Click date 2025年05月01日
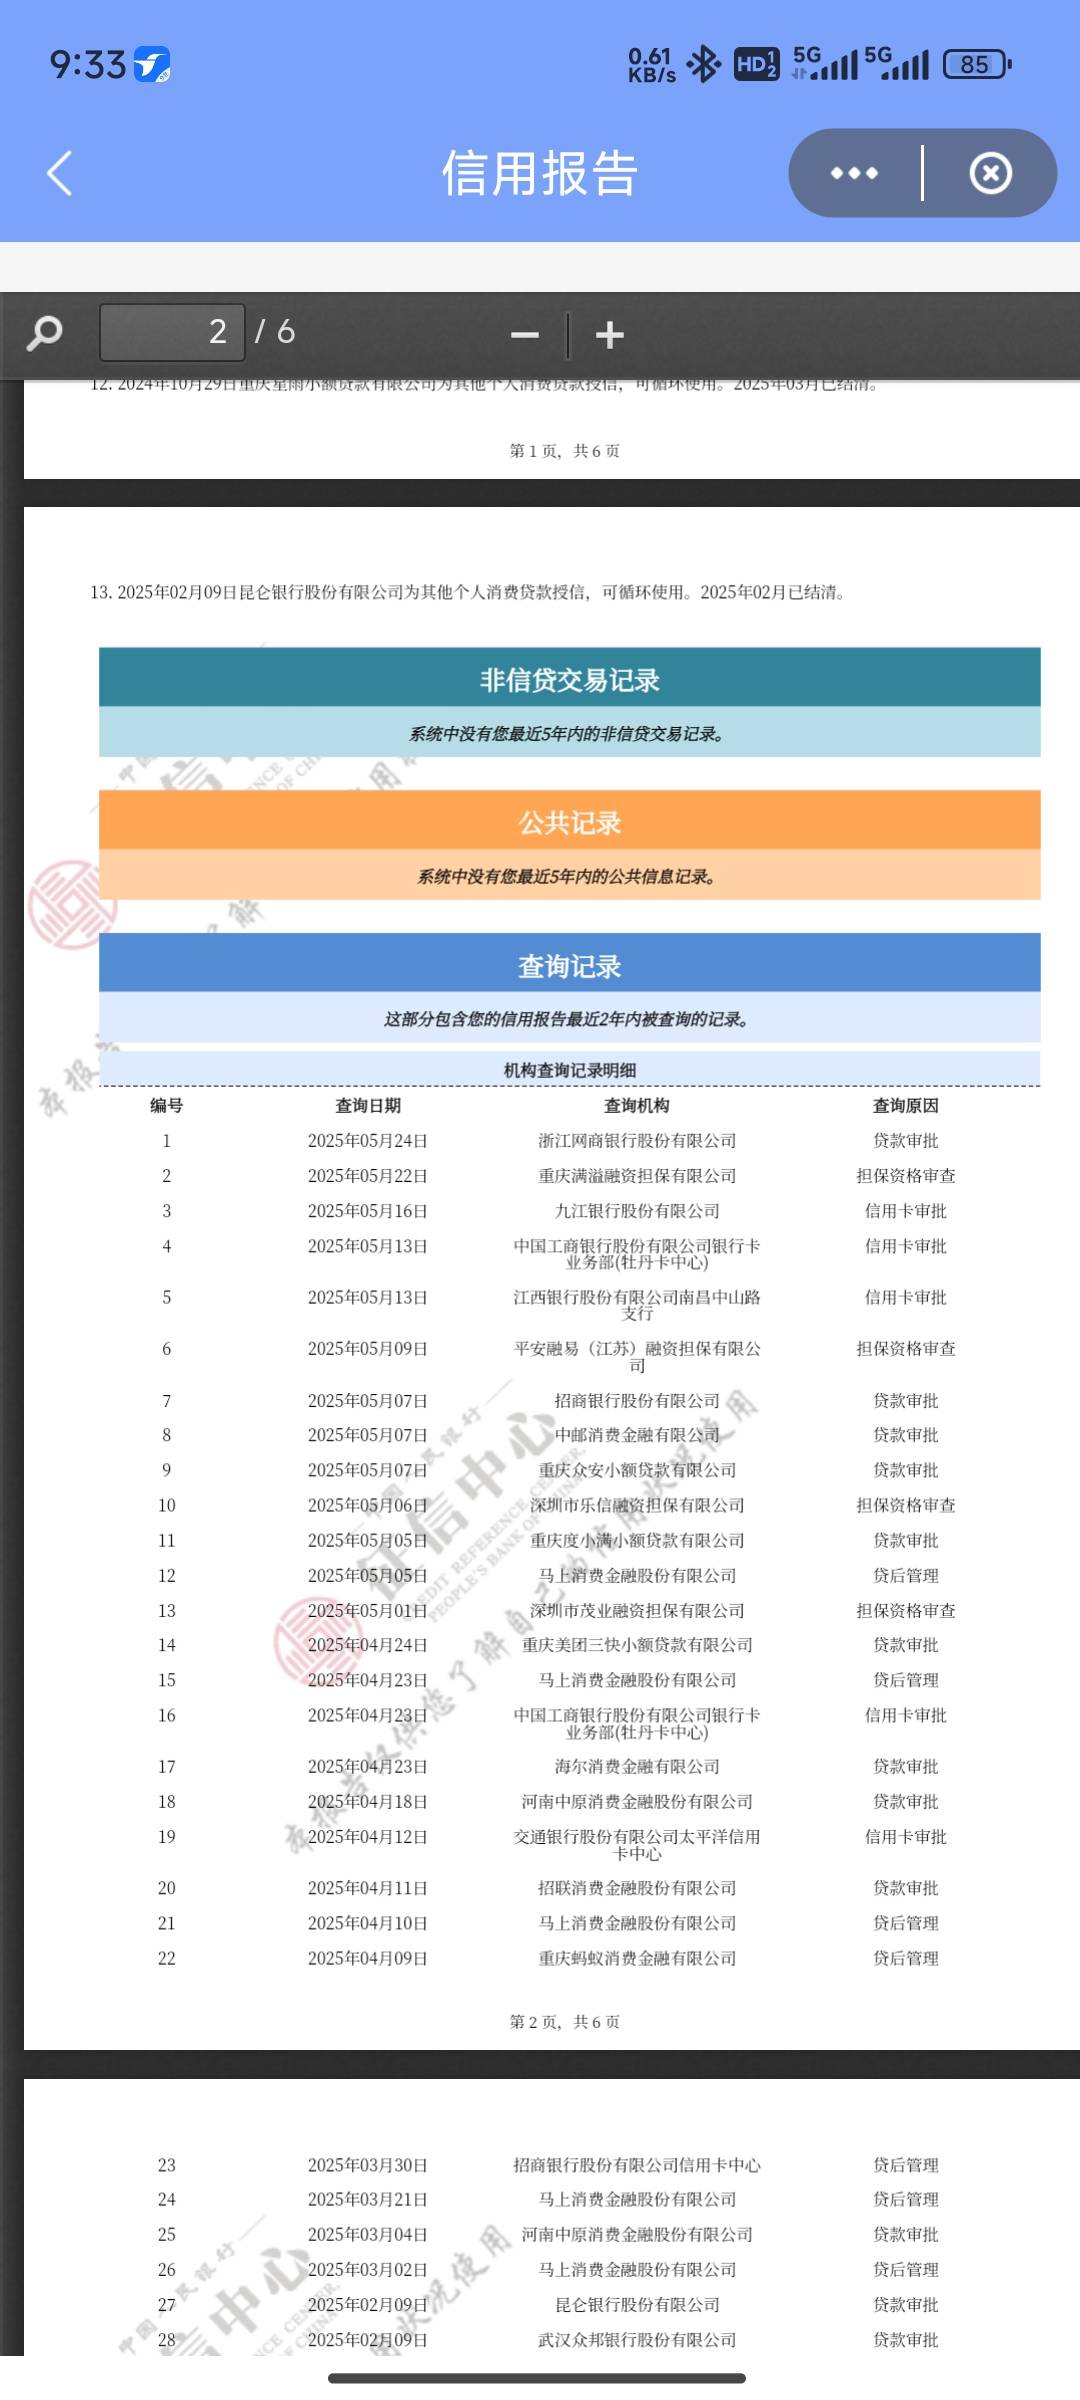This screenshot has width=1080, height=2400. click(368, 1611)
